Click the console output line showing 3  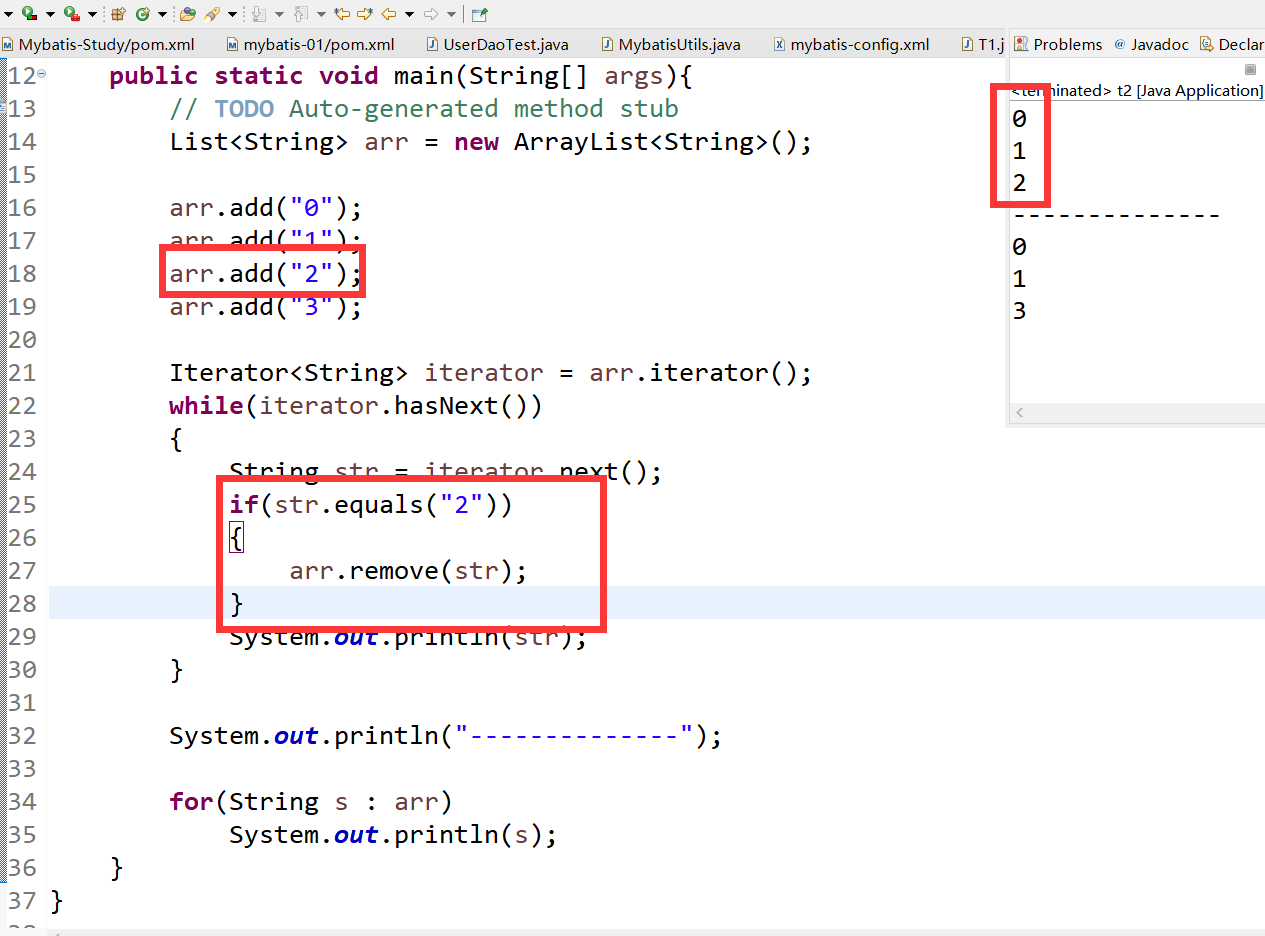click(x=1019, y=311)
